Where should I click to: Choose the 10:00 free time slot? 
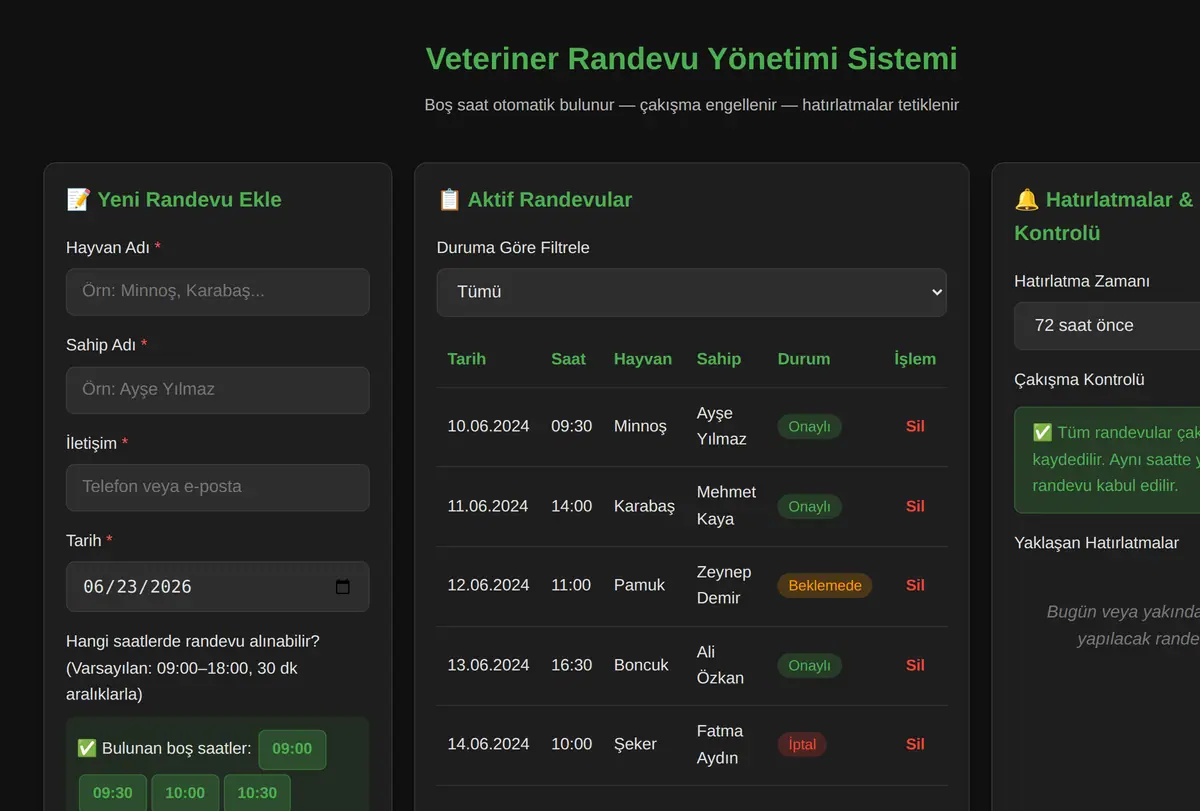click(185, 793)
